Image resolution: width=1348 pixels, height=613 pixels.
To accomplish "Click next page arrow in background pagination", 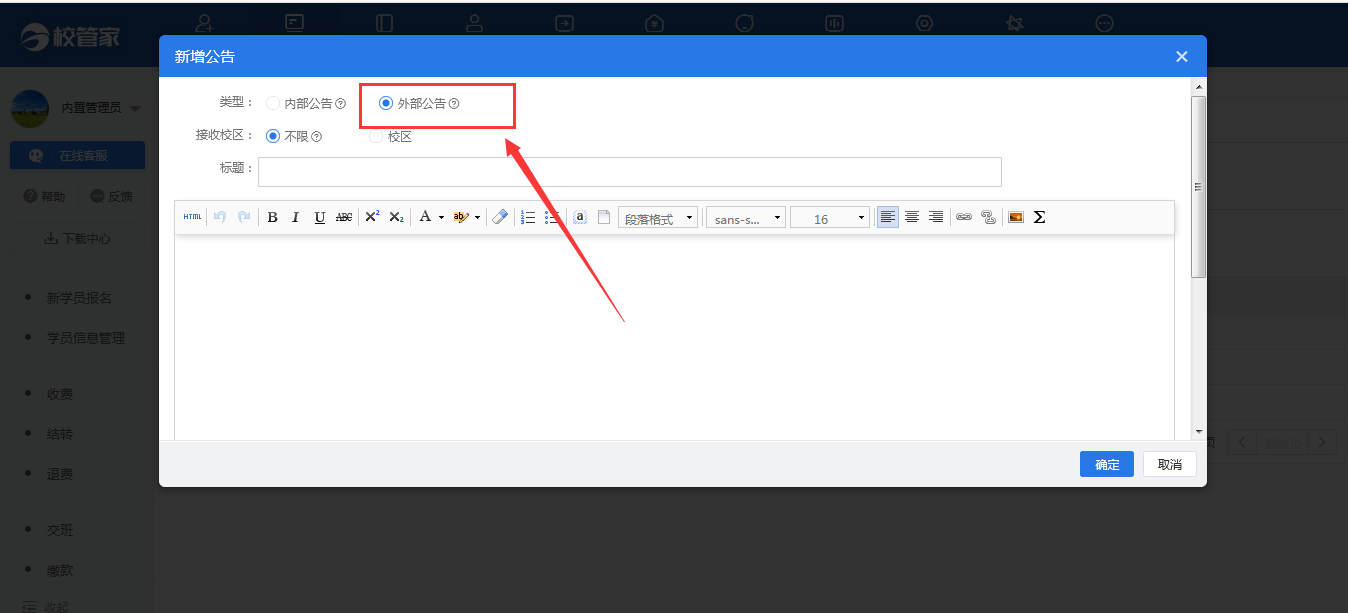I will pos(1323,442).
